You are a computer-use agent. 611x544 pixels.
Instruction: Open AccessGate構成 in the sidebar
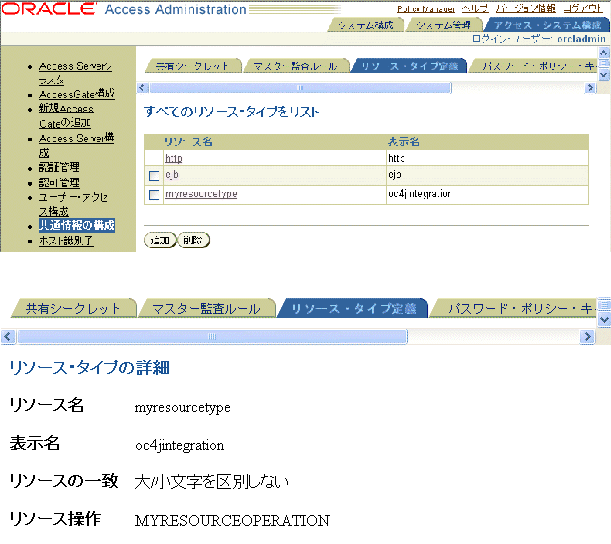pos(77,94)
